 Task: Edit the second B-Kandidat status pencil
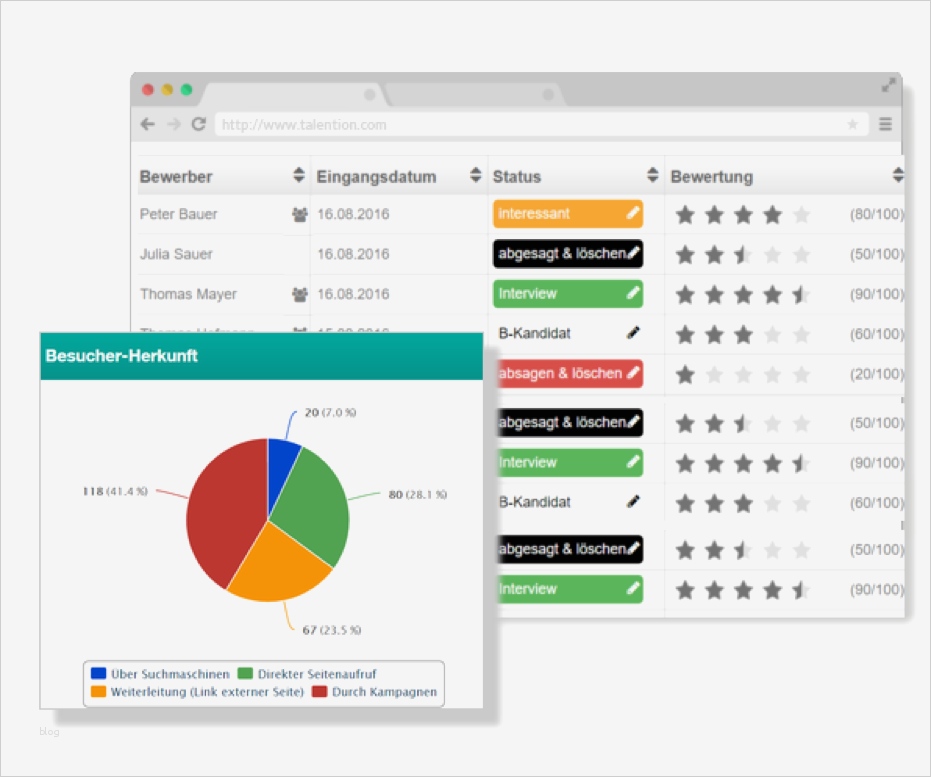[633, 502]
